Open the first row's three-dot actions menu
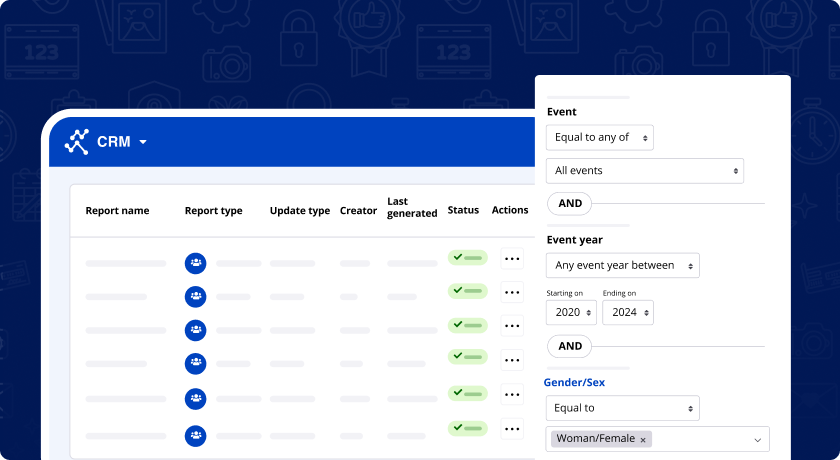840x460 pixels. 512,259
